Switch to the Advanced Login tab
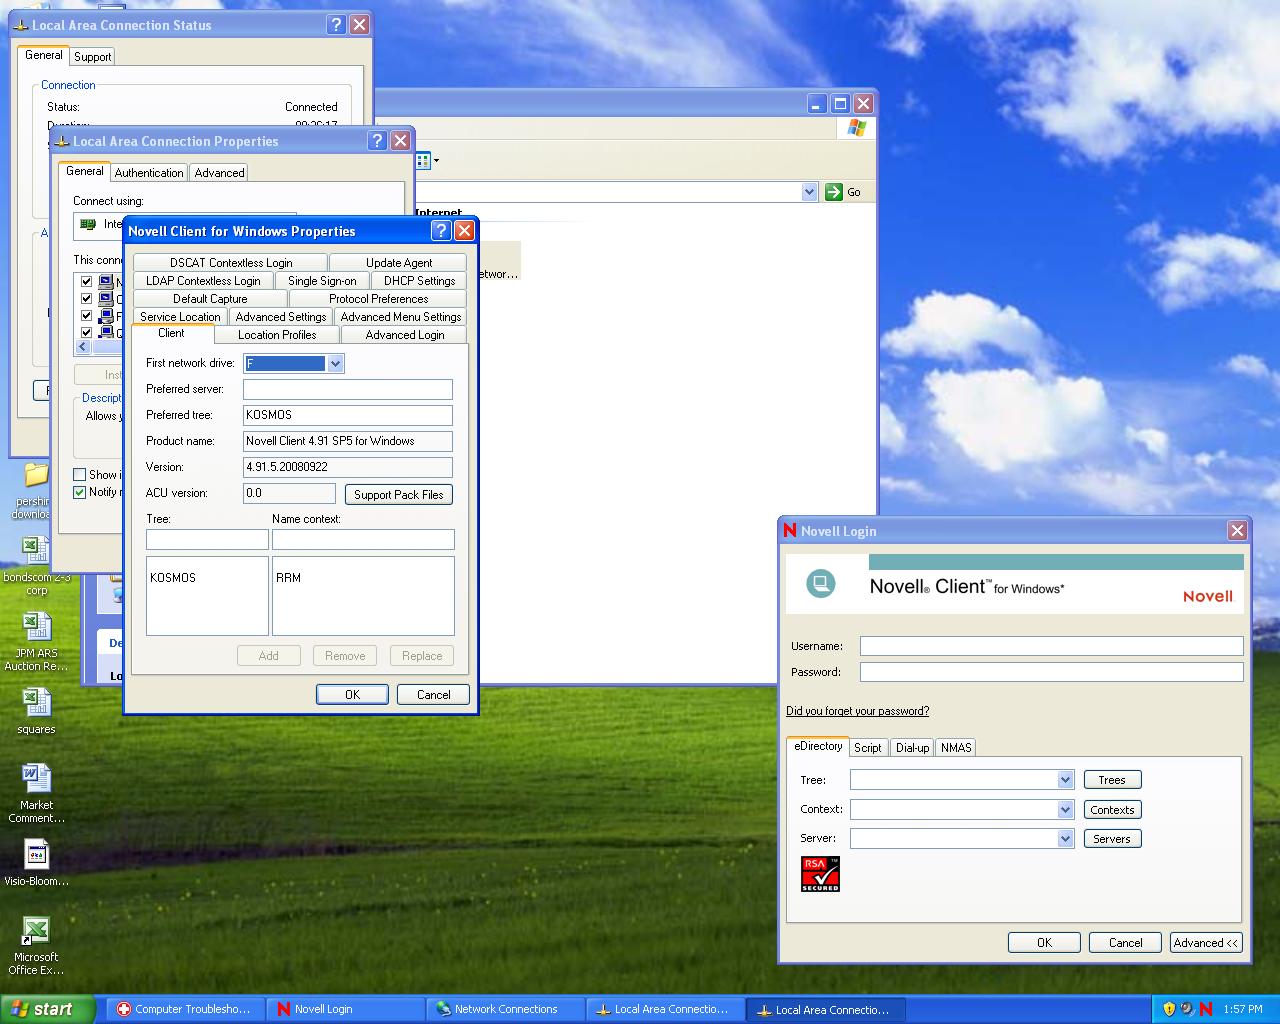 [x=405, y=335]
